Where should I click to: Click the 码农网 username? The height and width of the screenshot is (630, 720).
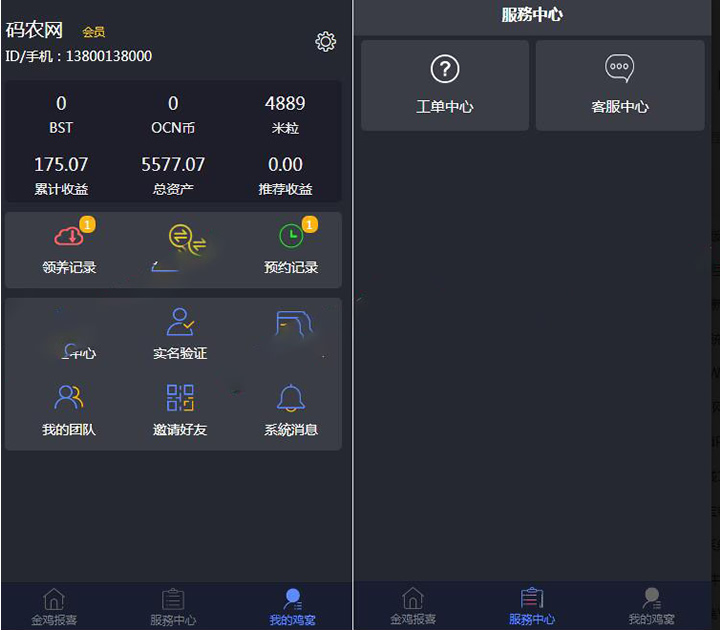(x=34, y=30)
